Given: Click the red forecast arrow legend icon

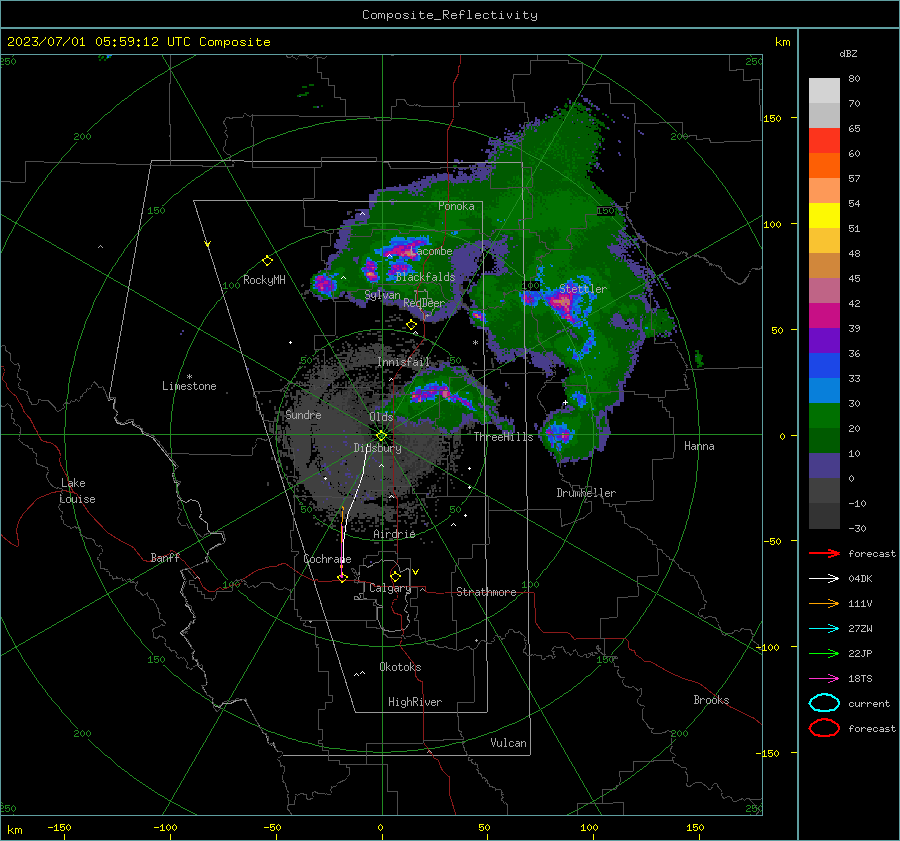Looking at the screenshot, I should point(824,553).
